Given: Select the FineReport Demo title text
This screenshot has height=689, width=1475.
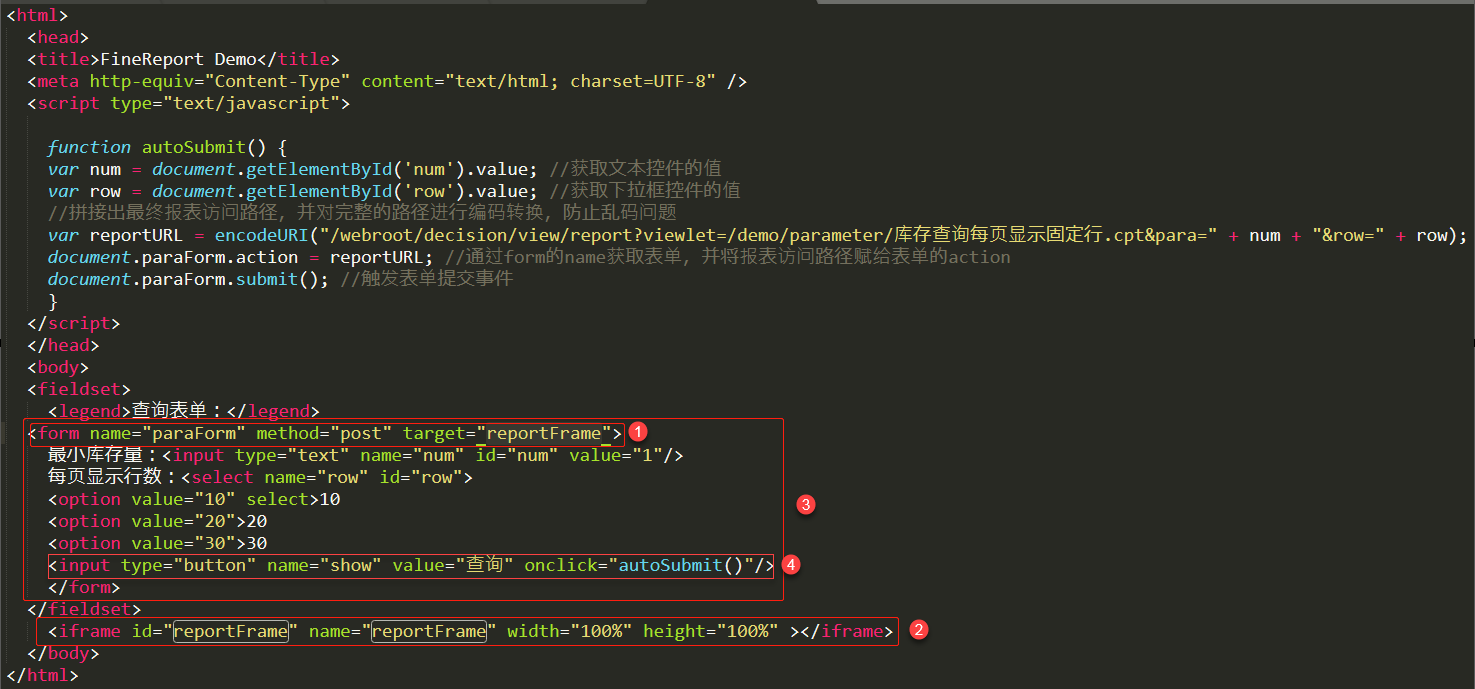Looking at the screenshot, I should click(x=177, y=59).
